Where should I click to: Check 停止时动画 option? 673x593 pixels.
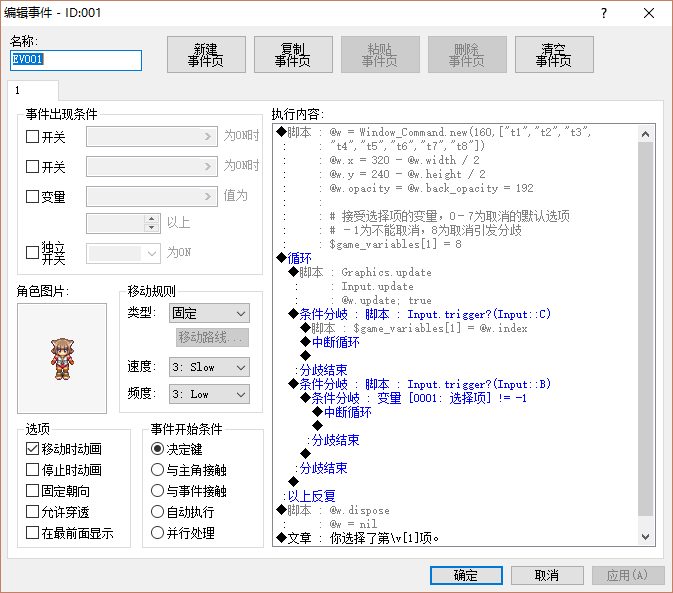33,470
